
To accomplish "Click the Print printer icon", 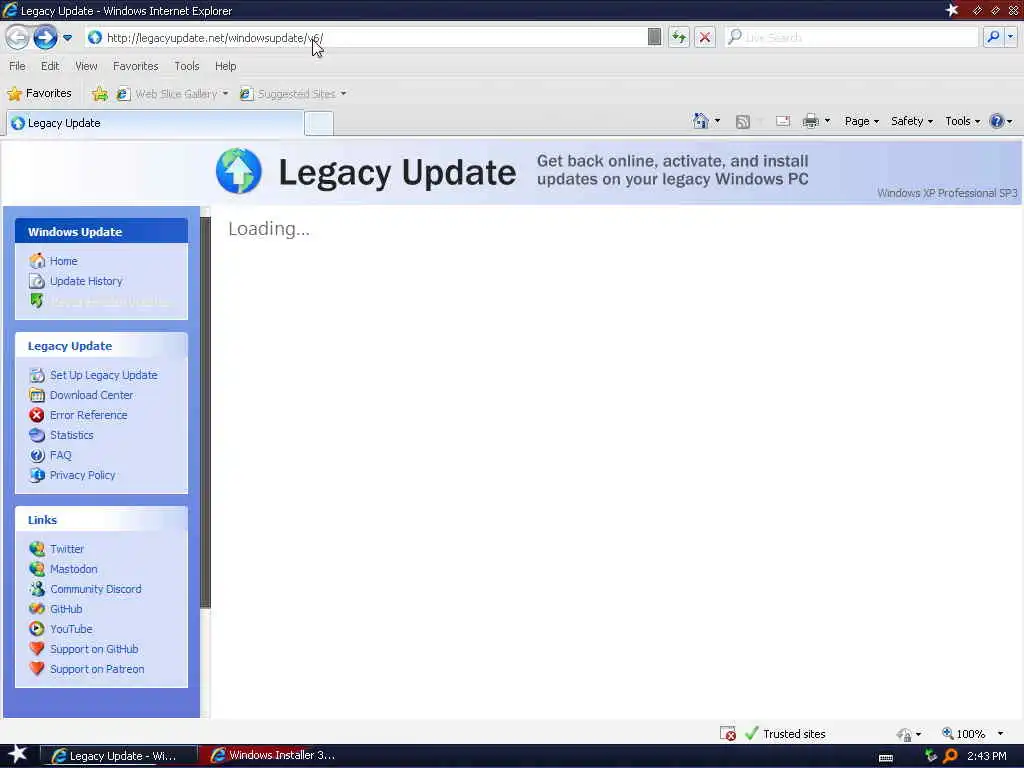I will click(x=810, y=121).
